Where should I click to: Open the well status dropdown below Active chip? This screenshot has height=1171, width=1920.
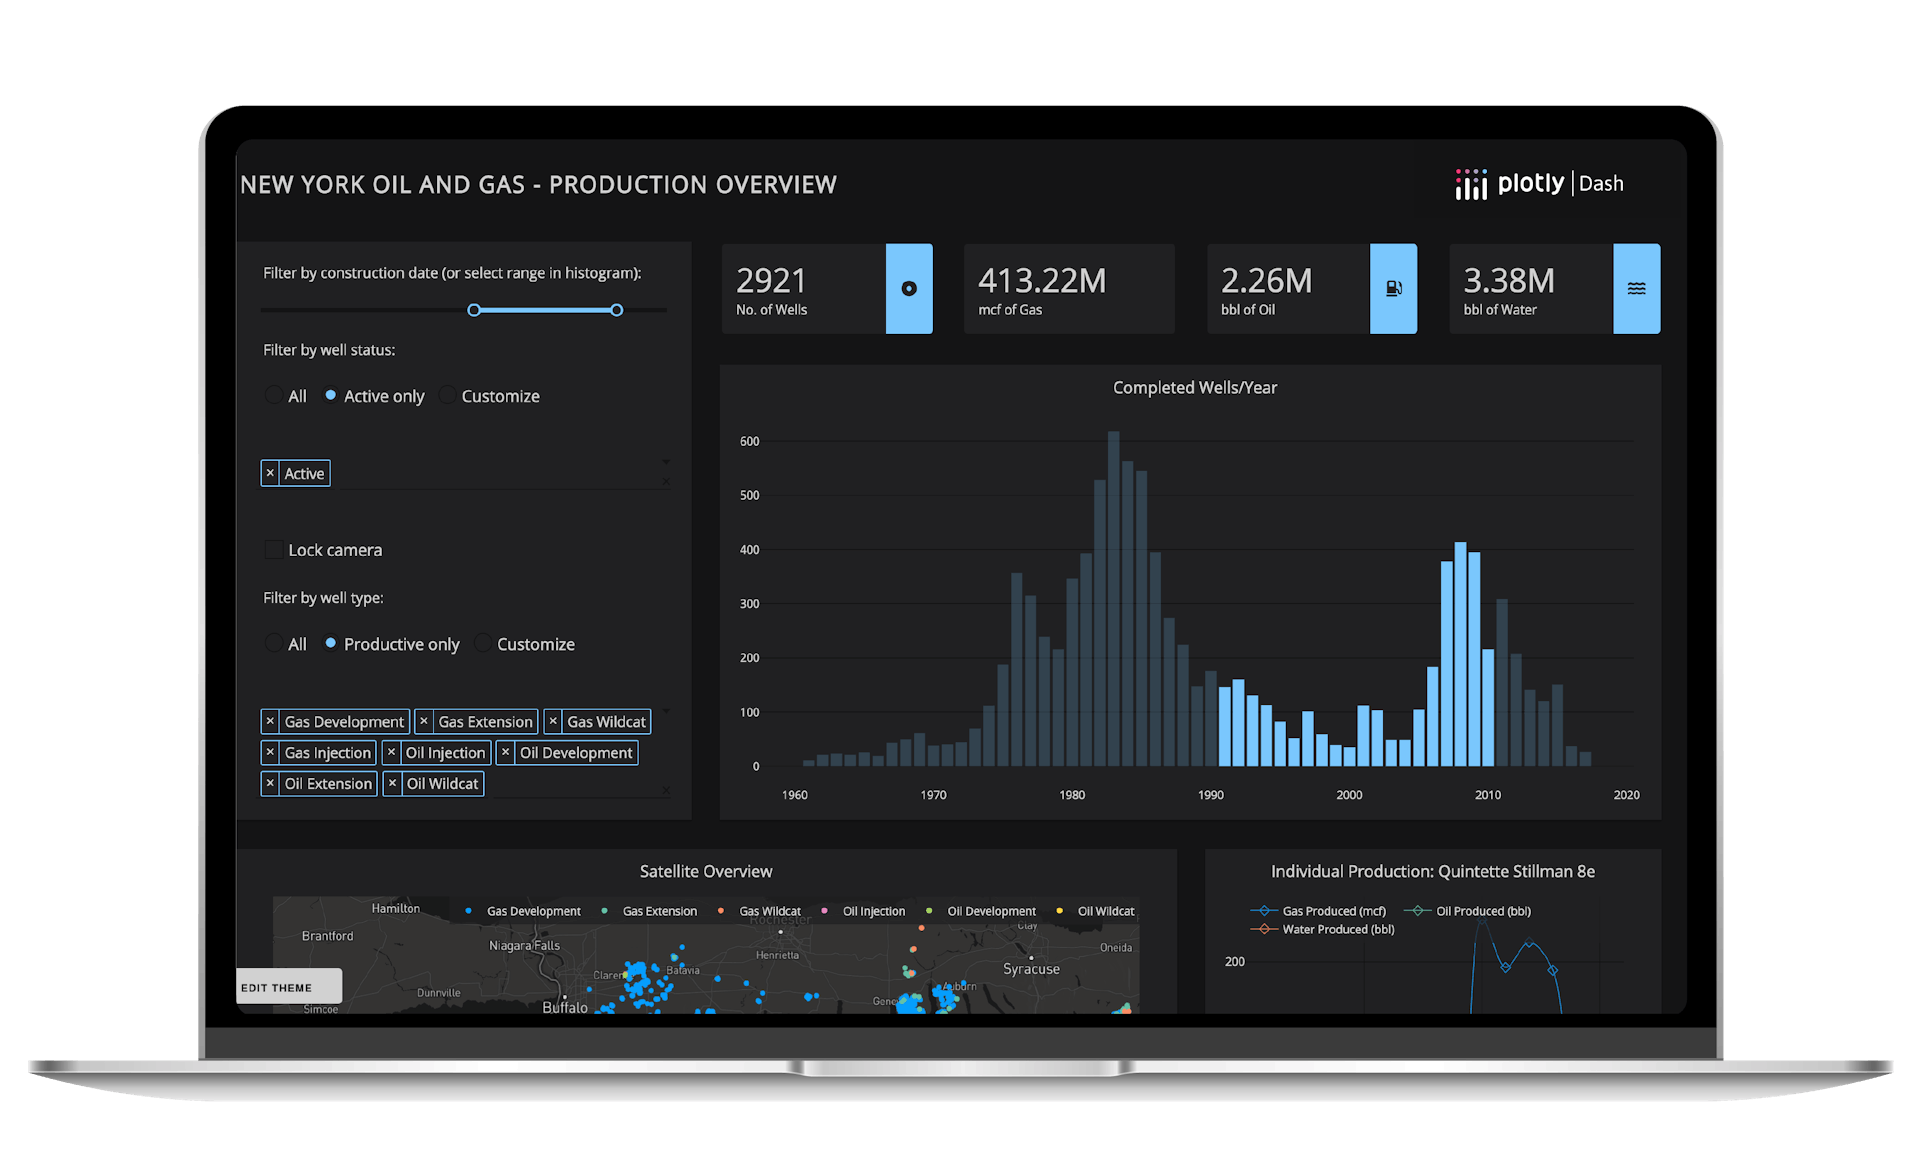click(x=666, y=462)
